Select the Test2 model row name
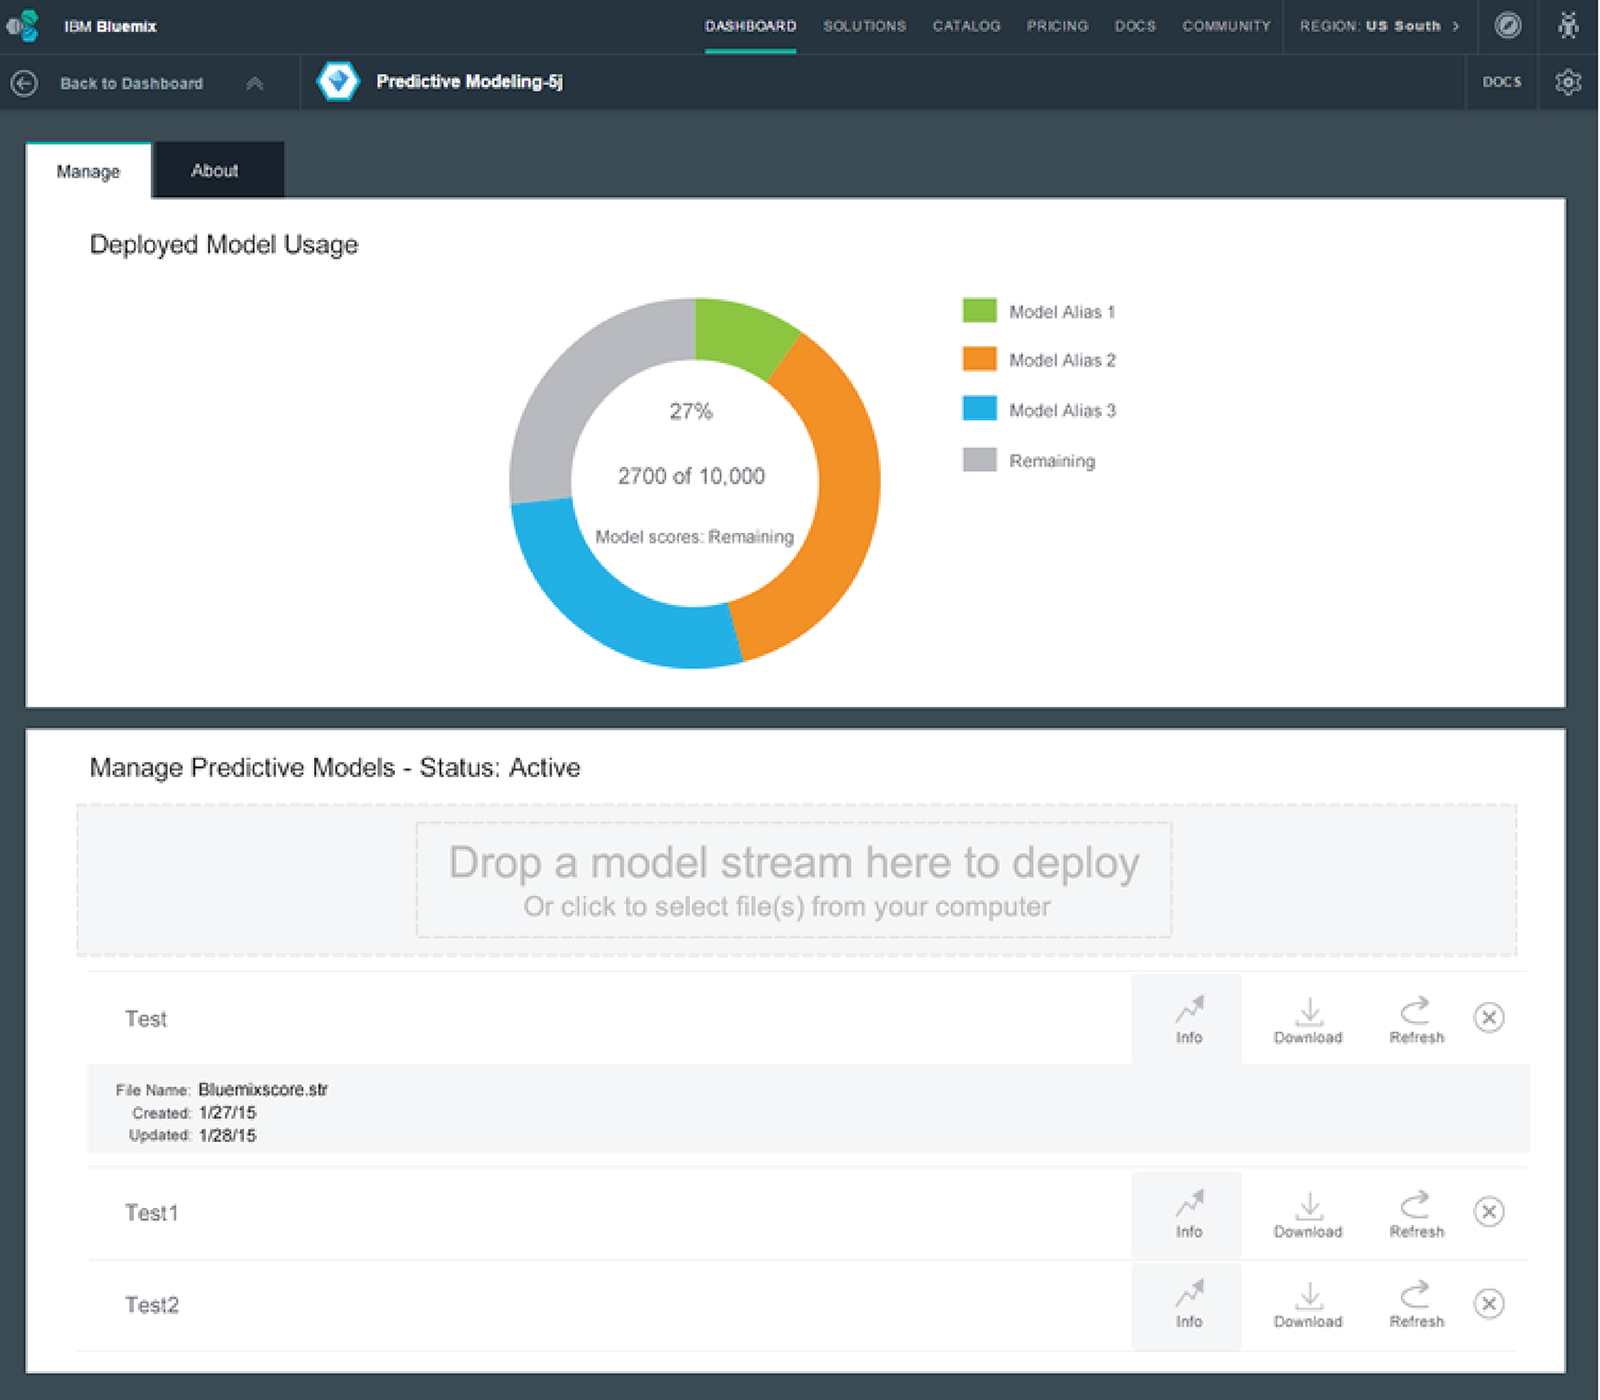Viewport: 1600px width, 1400px height. (x=152, y=1305)
